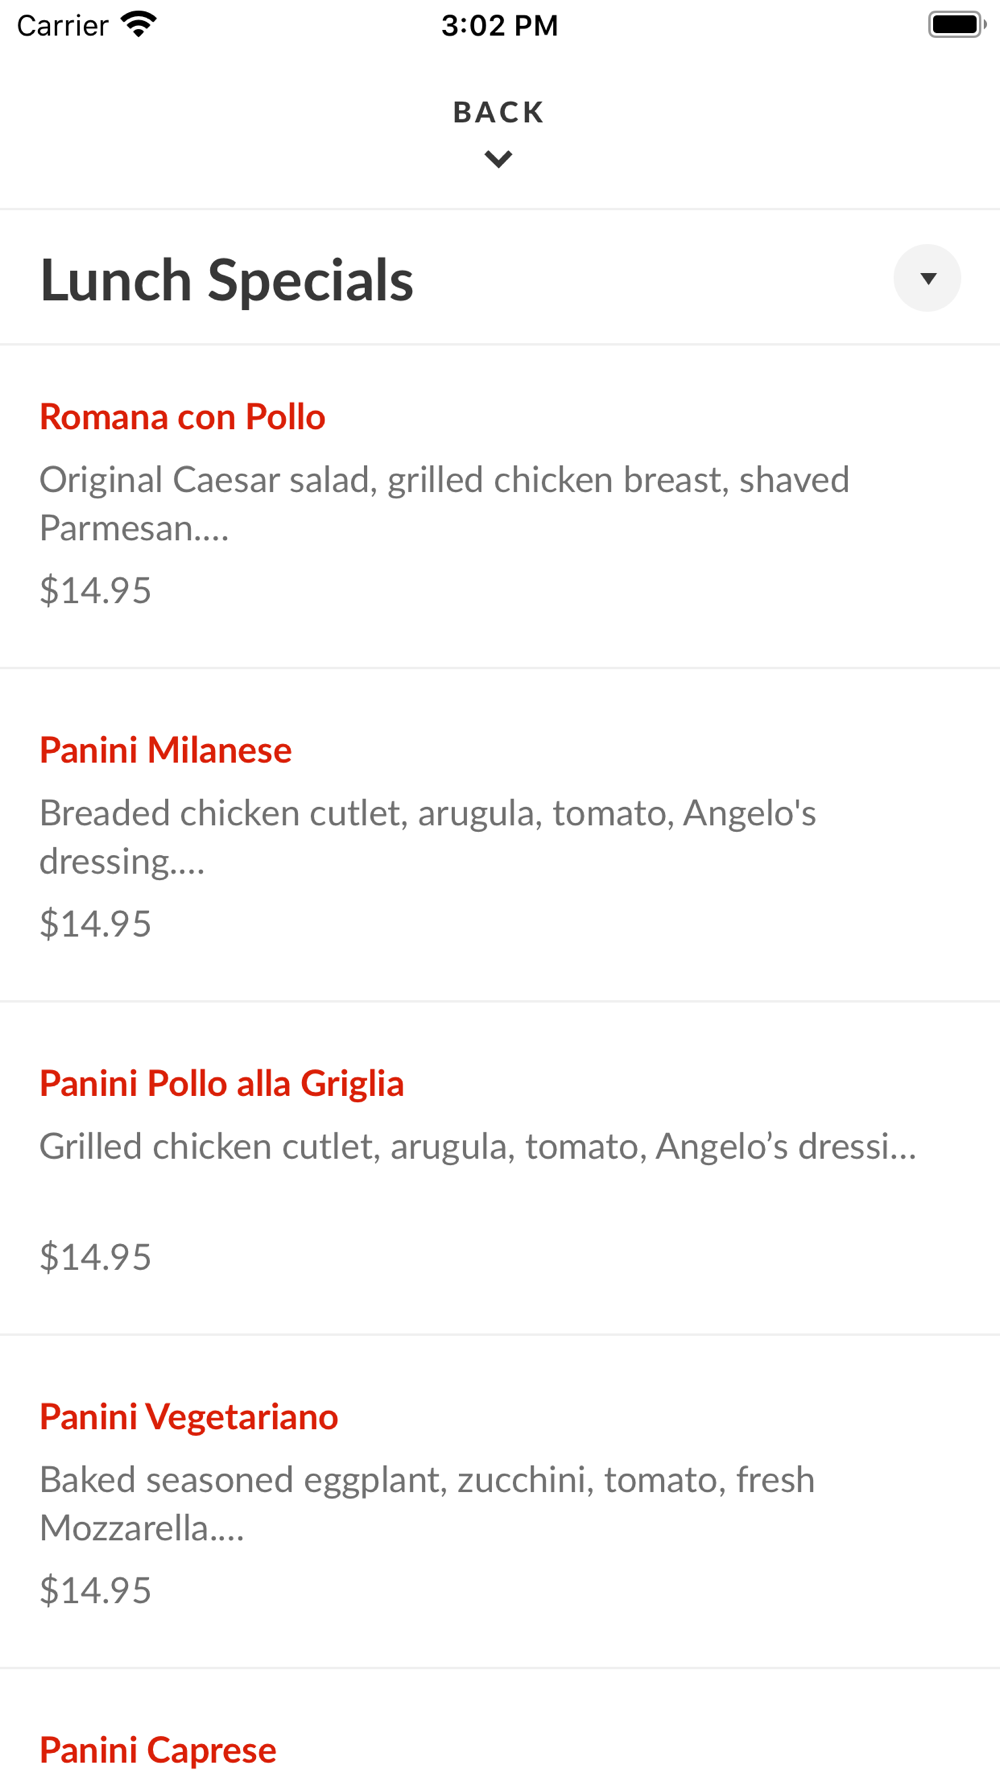Image resolution: width=1000 pixels, height=1778 pixels.
Task: Tap the $14.95 price under Panini Milanese
Action: tap(95, 923)
